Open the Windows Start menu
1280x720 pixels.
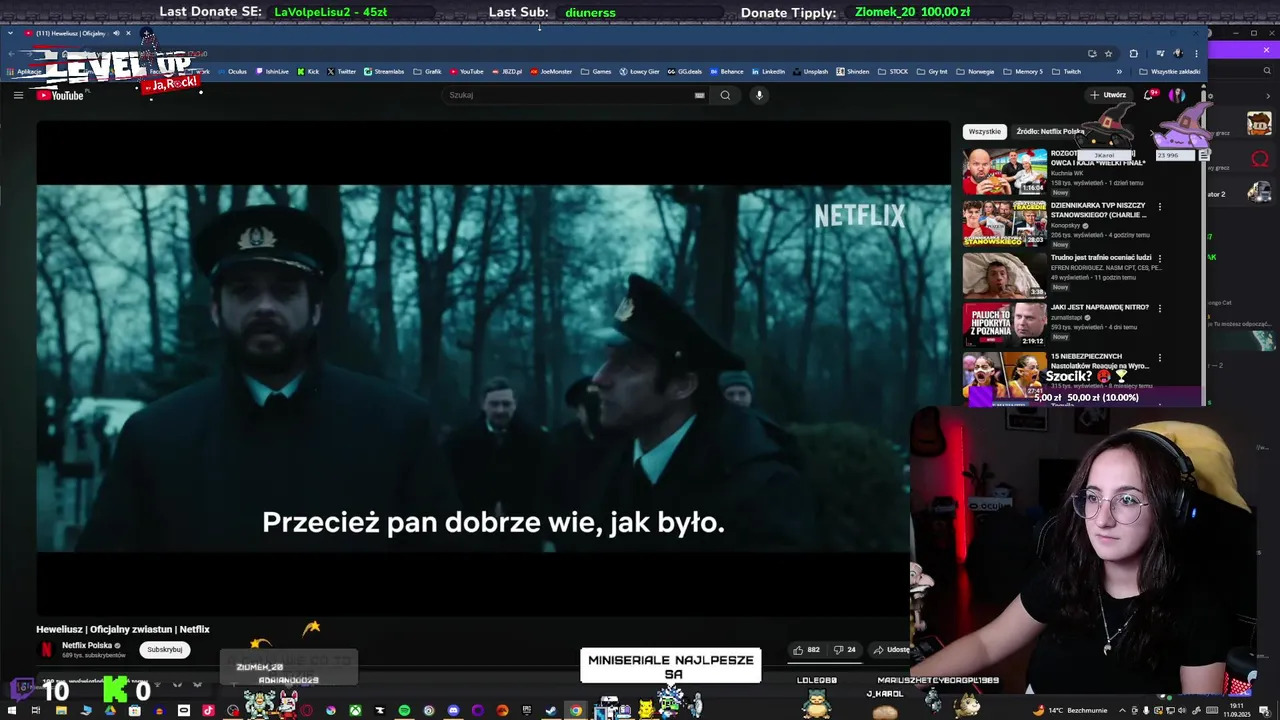click(x=11, y=711)
